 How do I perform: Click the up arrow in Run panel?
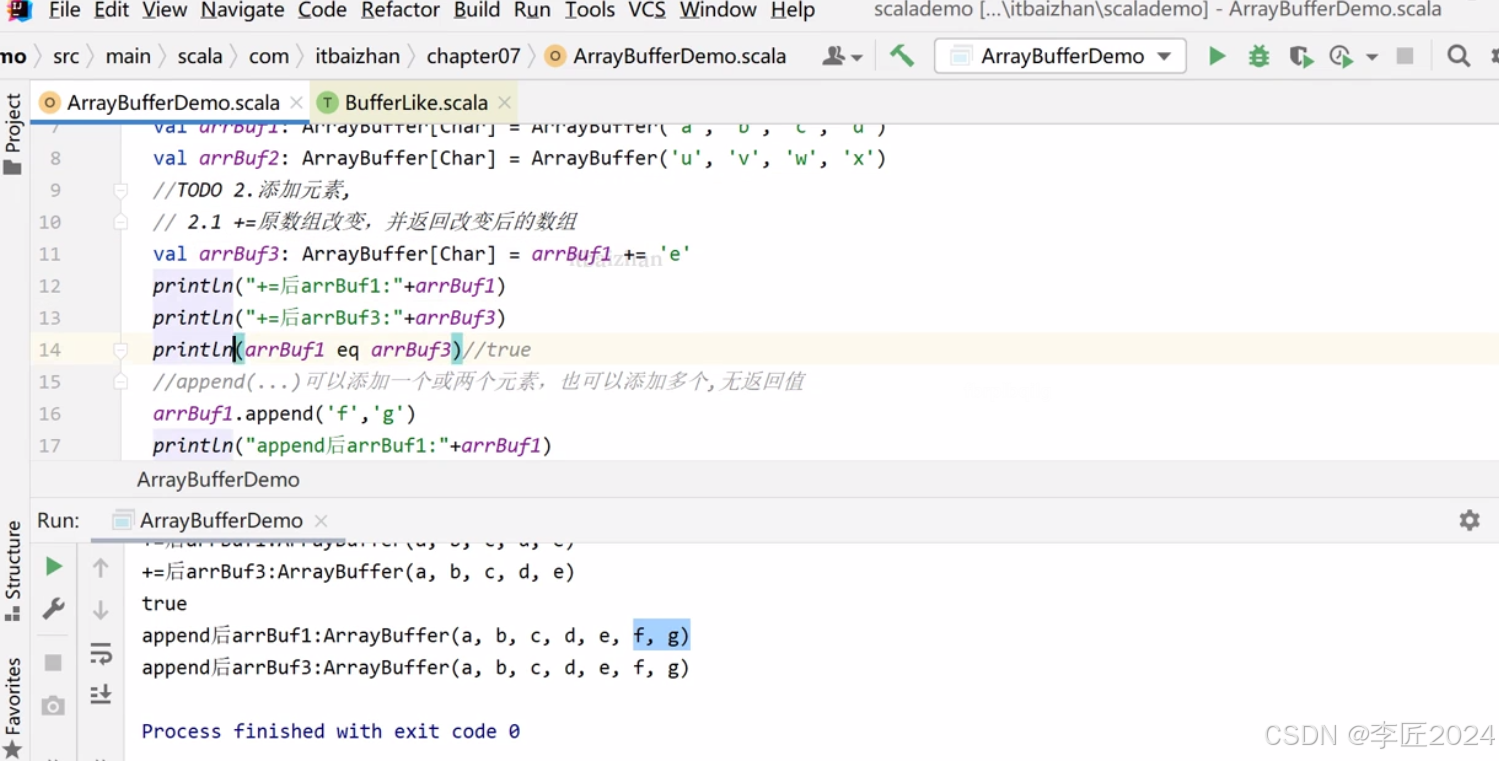100,568
